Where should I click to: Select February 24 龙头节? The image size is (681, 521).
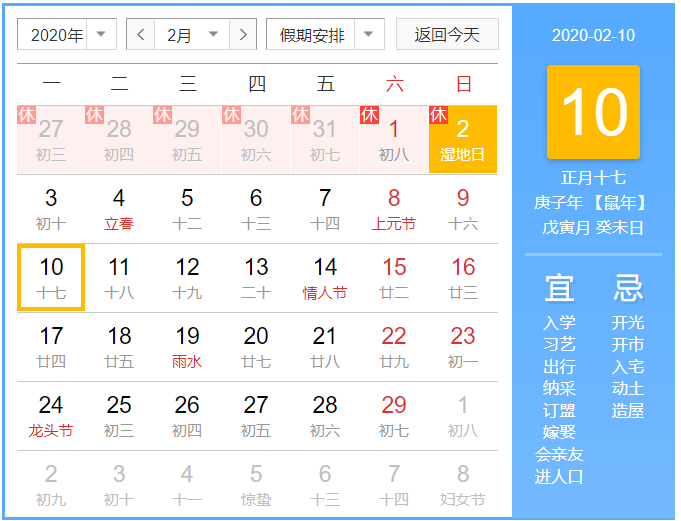click(x=51, y=416)
